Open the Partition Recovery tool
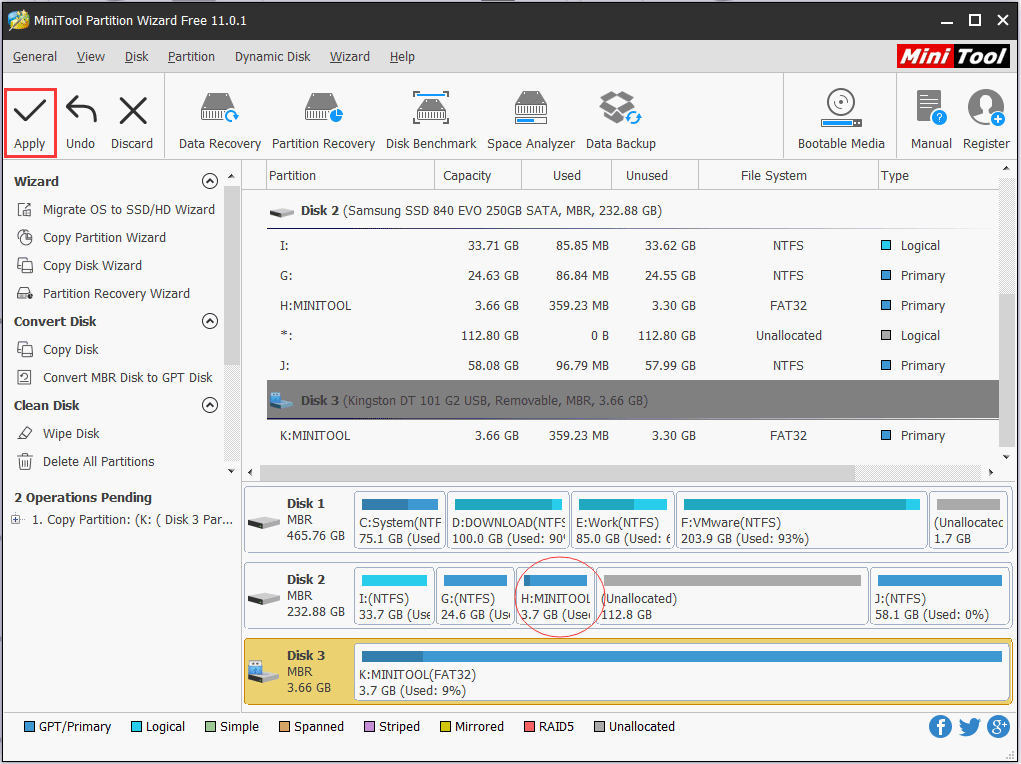Image resolution: width=1021 pixels, height=764 pixels. pyautogui.click(x=323, y=121)
